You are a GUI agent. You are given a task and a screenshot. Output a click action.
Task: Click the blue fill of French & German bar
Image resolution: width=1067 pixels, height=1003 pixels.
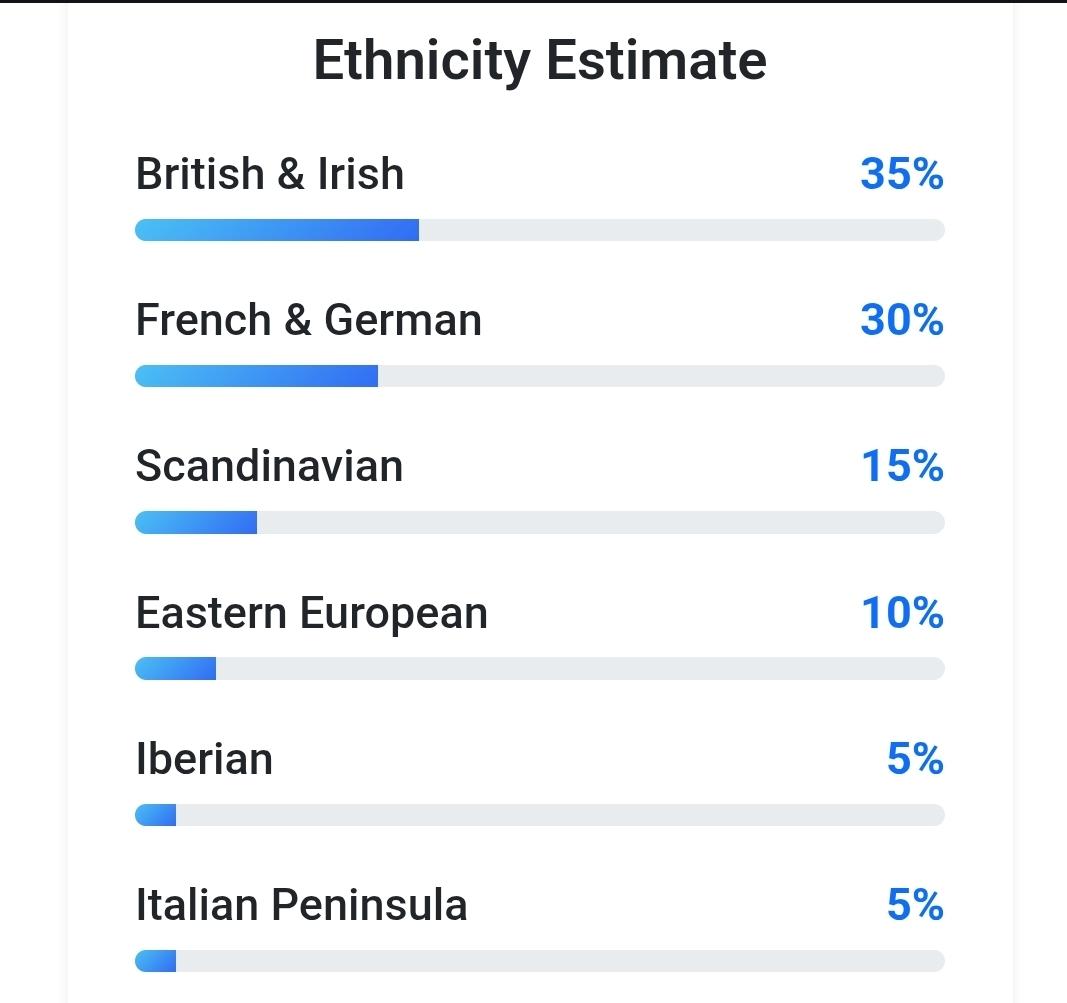pos(256,376)
